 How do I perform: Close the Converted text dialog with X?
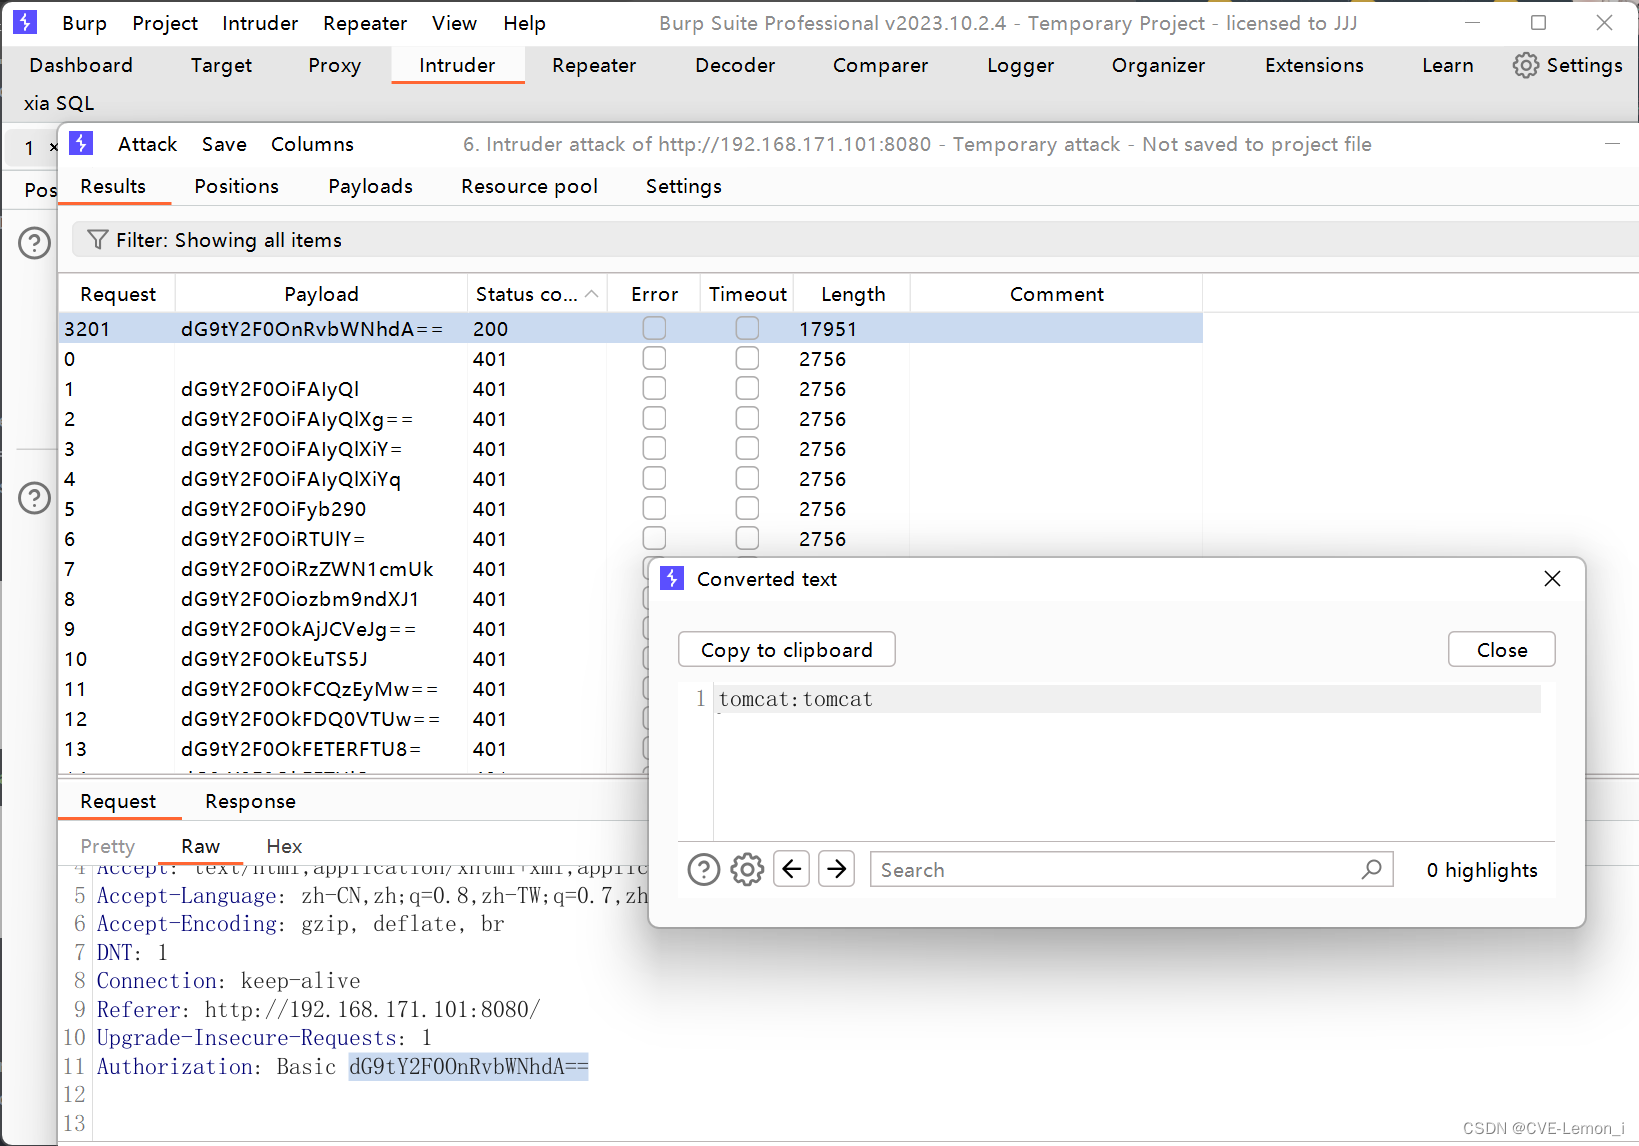click(x=1552, y=578)
